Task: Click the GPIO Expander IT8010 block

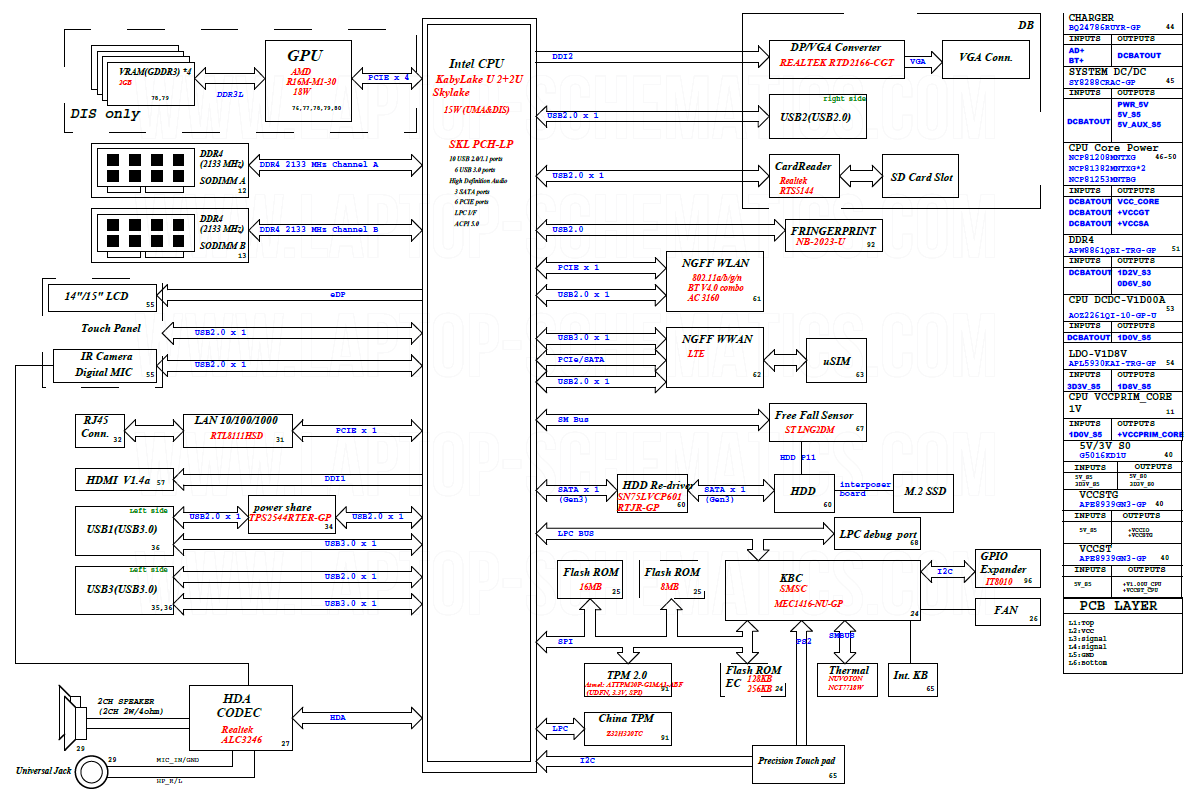Action: [1008, 569]
